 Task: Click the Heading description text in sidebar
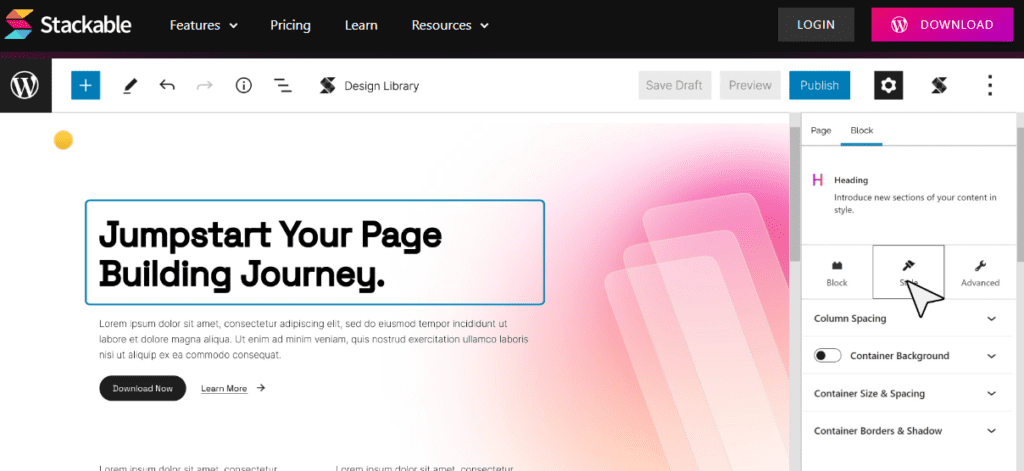[915, 203]
